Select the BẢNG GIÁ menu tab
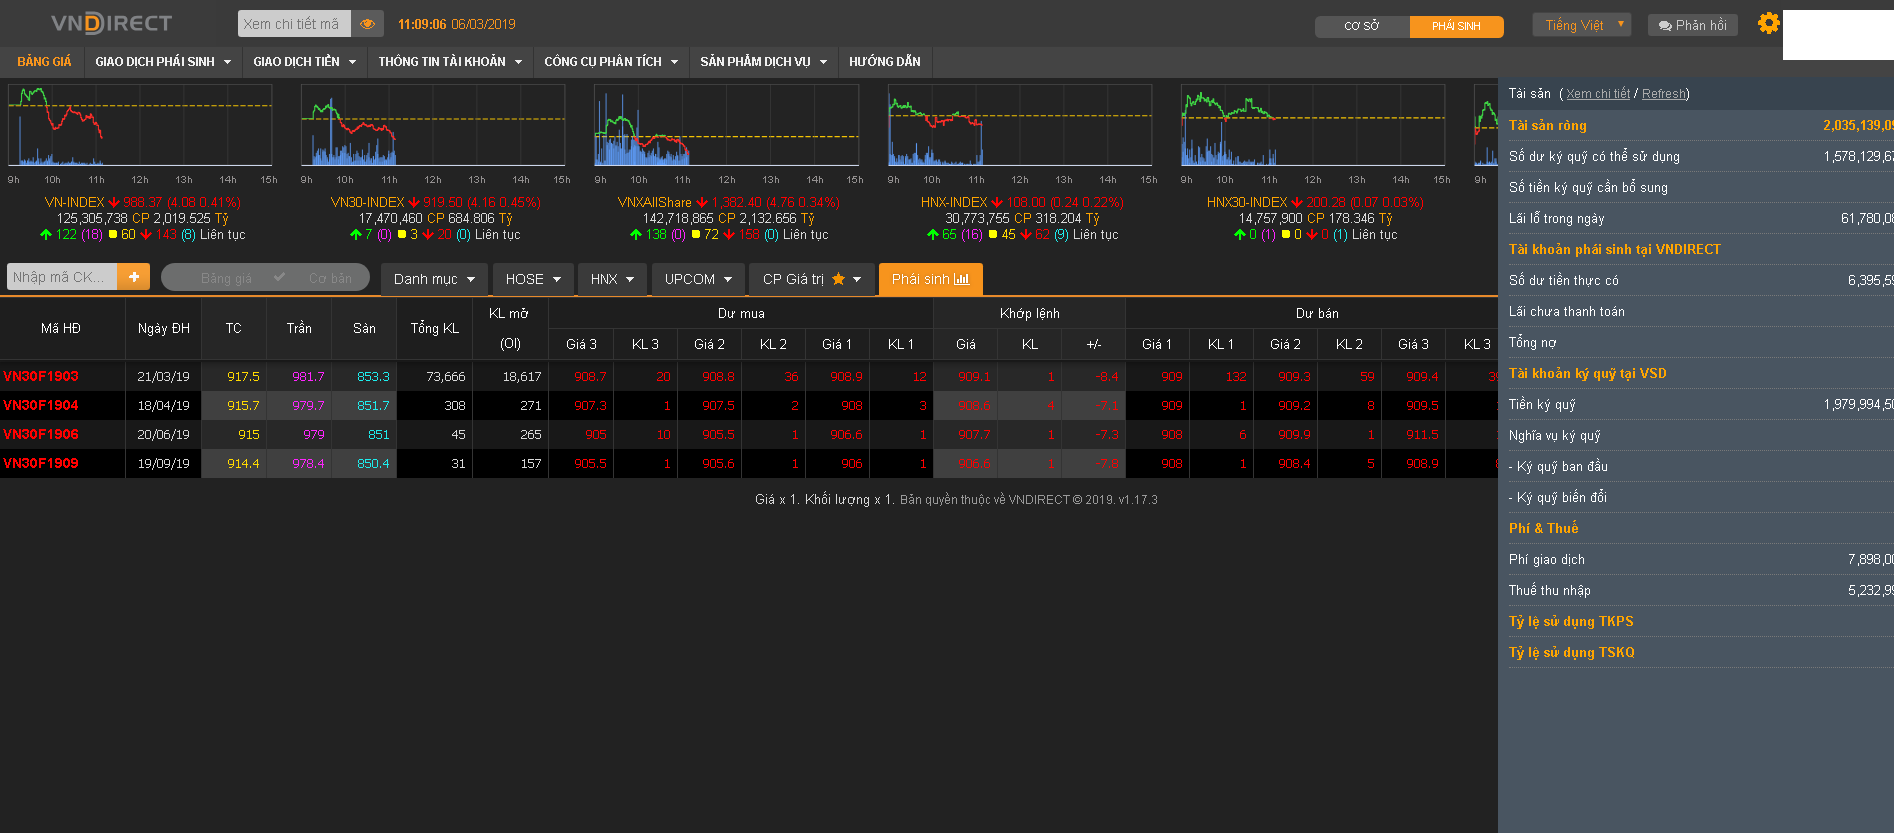The height and width of the screenshot is (833, 1894). (x=44, y=62)
